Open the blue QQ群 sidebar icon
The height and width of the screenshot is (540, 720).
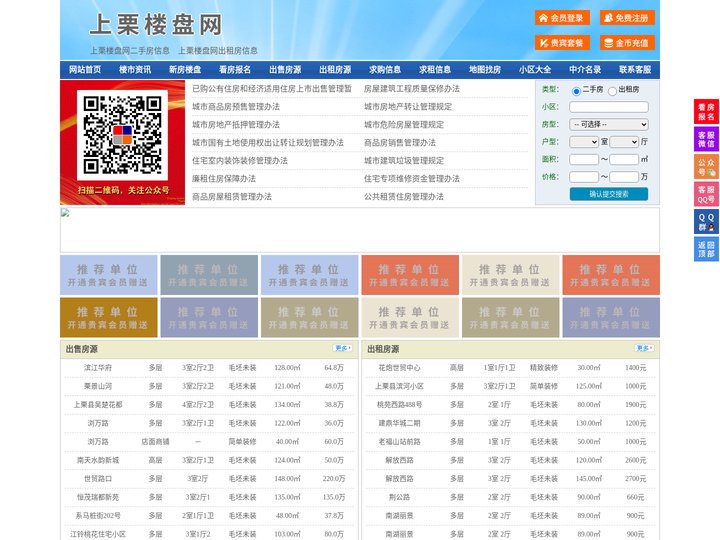click(706, 222)
